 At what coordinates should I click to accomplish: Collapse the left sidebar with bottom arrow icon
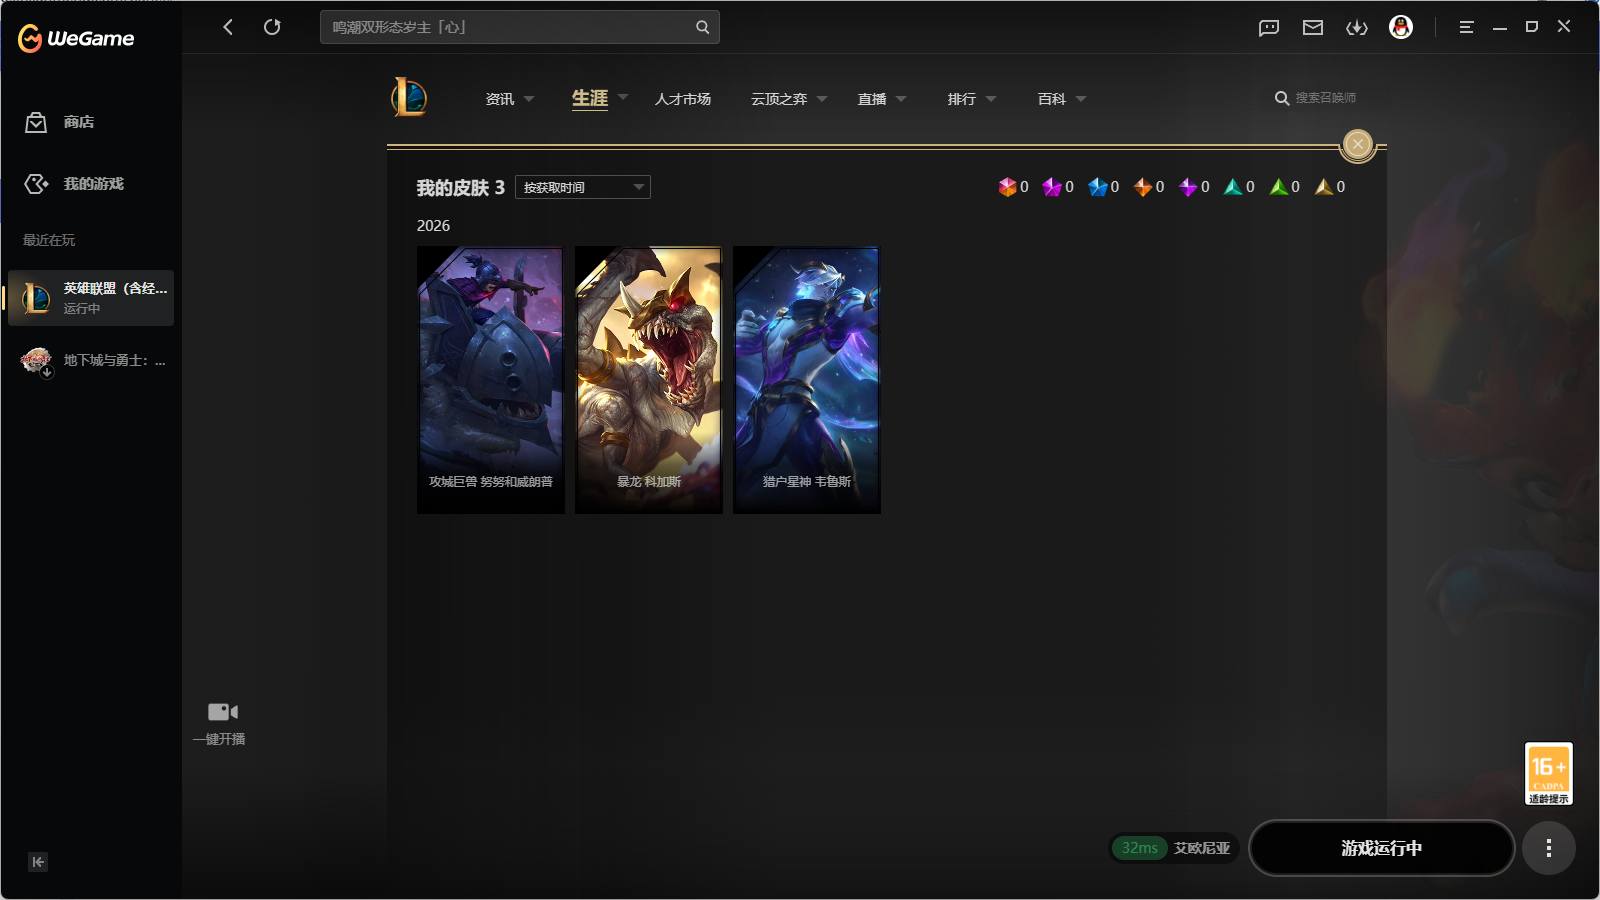point(38,862)
